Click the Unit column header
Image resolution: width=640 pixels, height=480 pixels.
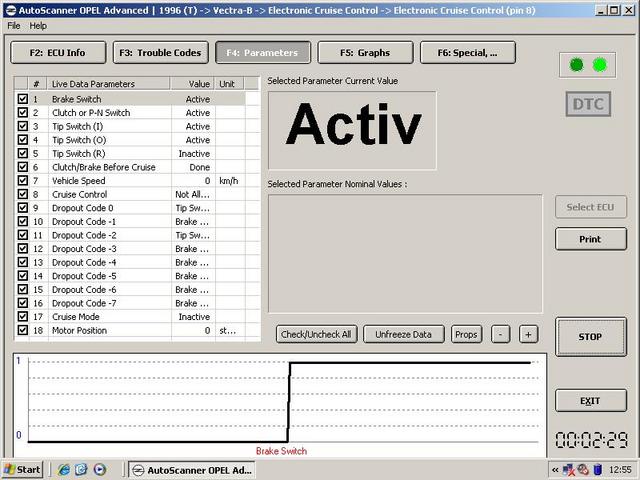pyautogui.click(x=229, y=84)
